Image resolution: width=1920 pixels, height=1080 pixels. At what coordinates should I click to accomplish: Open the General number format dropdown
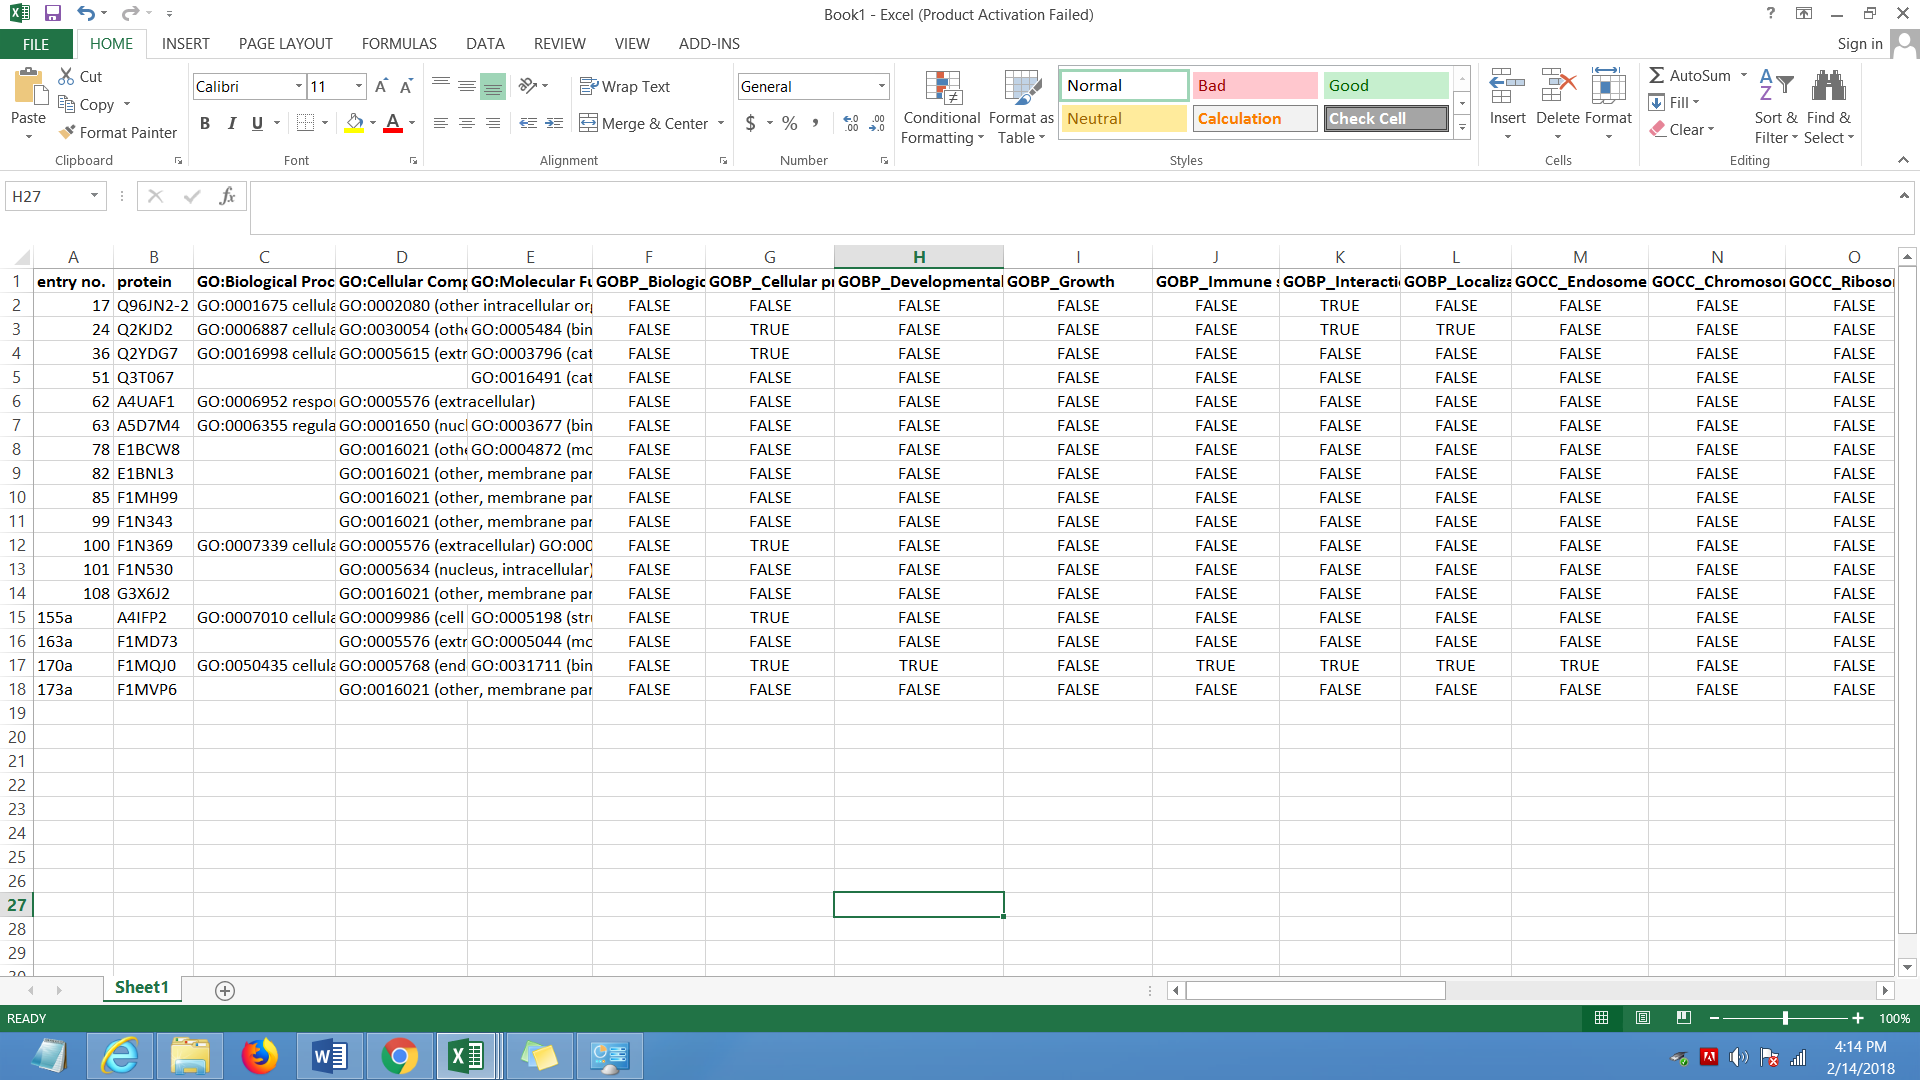point(881,87)
